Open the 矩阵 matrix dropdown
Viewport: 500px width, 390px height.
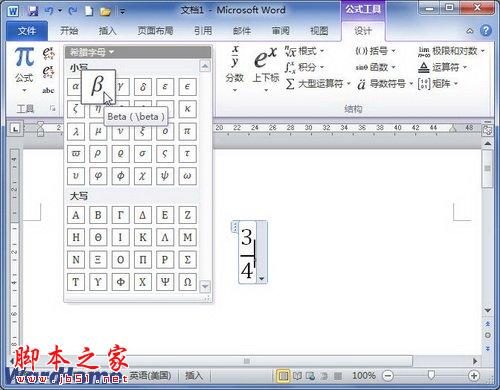pyautogui.click(x=438, y=83)
